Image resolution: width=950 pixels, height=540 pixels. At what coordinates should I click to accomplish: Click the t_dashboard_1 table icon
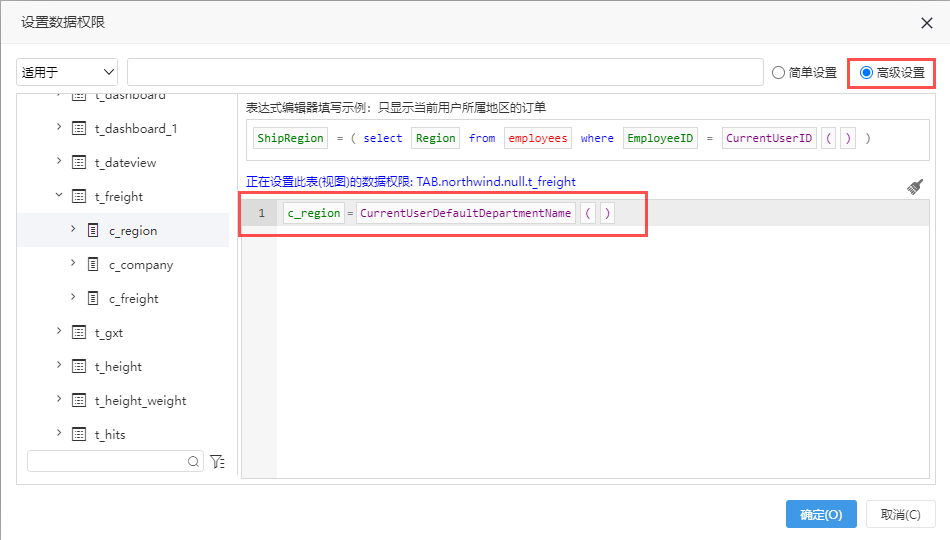pyautogui.click(x=79, y=128)
